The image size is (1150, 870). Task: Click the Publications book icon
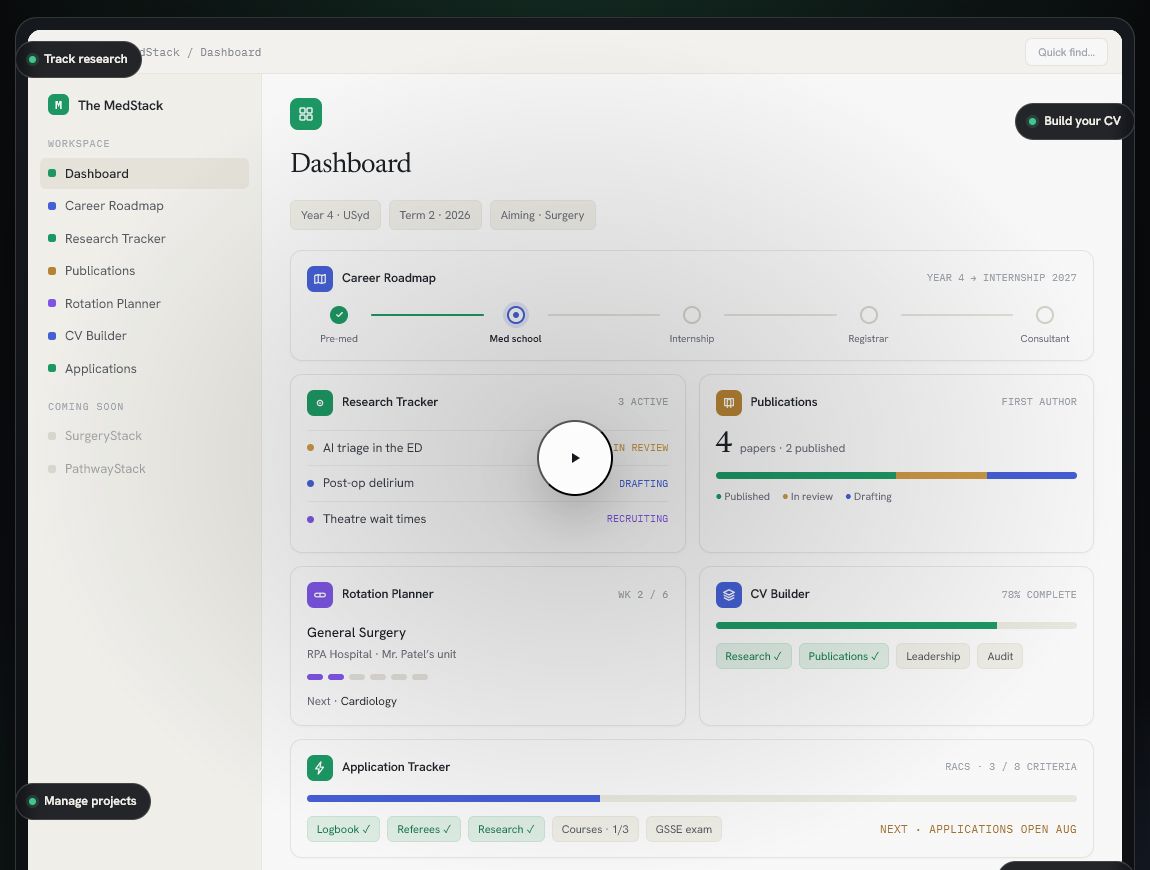(728, 403)
